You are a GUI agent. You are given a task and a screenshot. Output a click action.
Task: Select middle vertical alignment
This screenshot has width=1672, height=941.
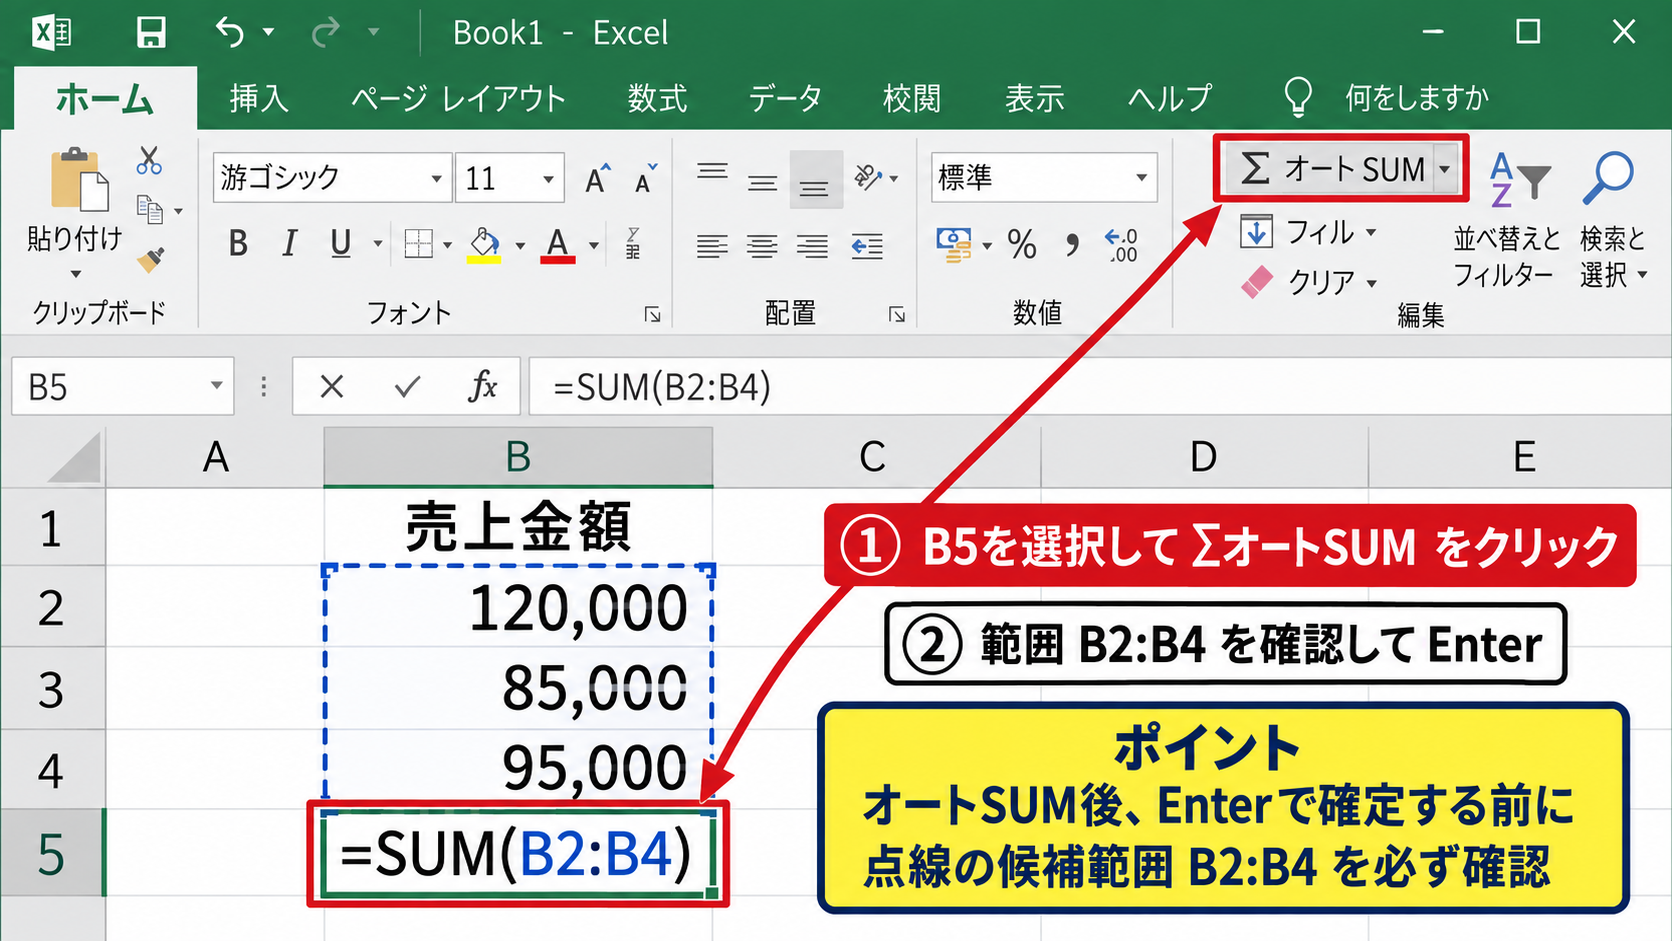pos(762,182)
